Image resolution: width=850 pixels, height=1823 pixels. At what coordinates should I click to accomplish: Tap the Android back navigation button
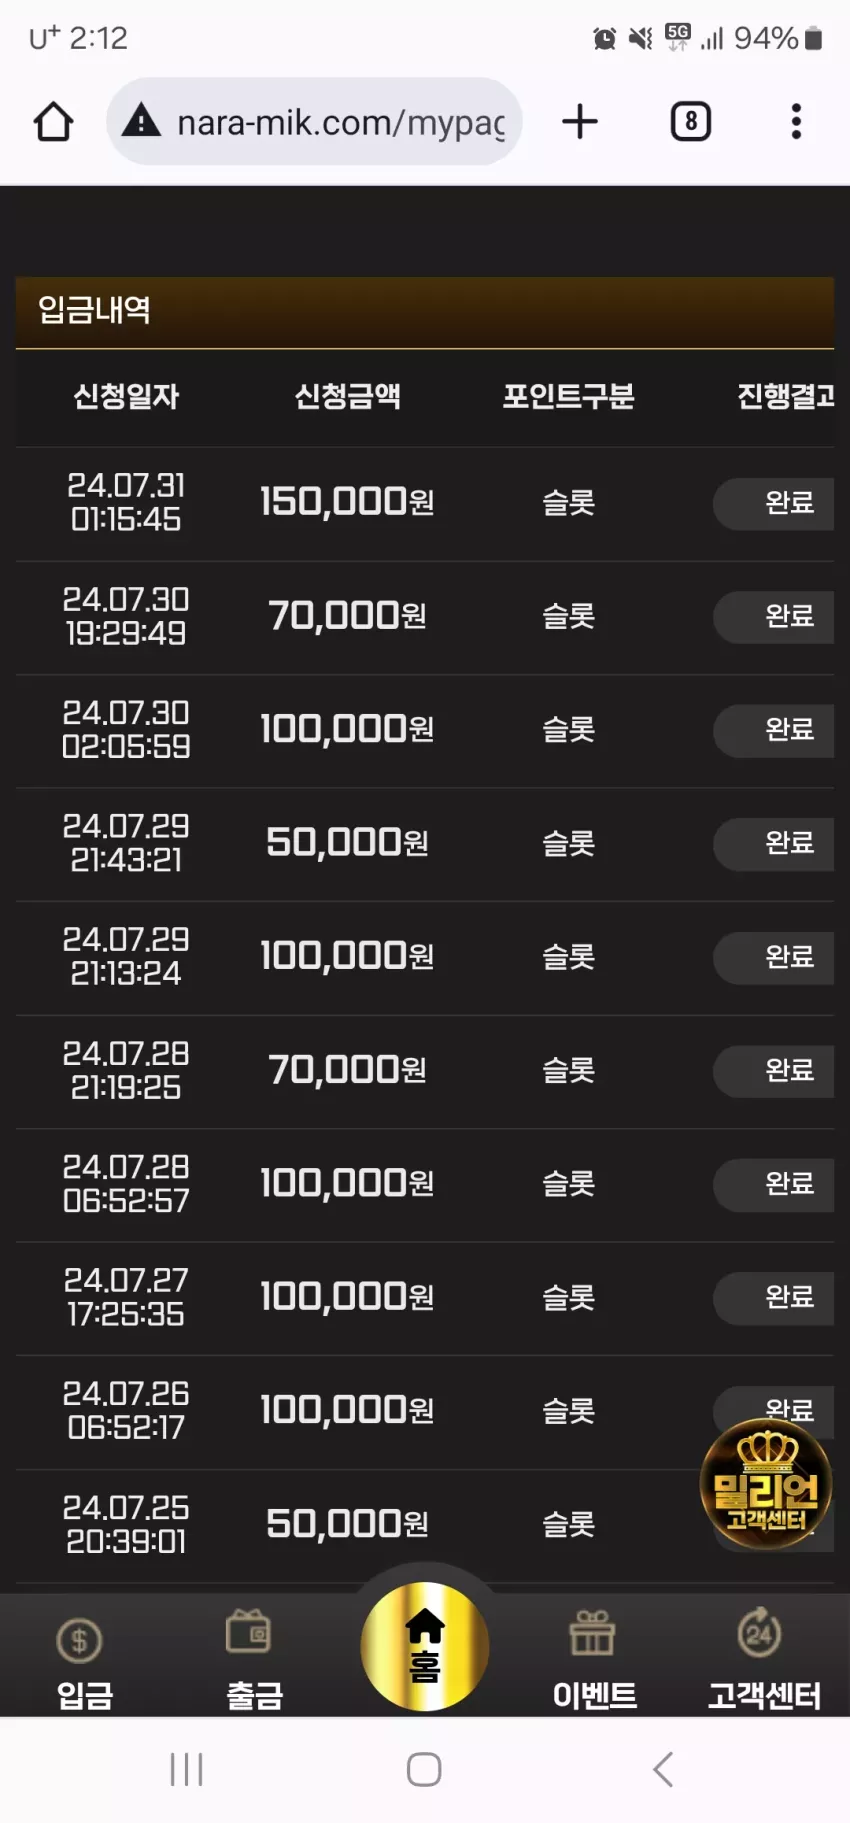(x=663, y=1769)
